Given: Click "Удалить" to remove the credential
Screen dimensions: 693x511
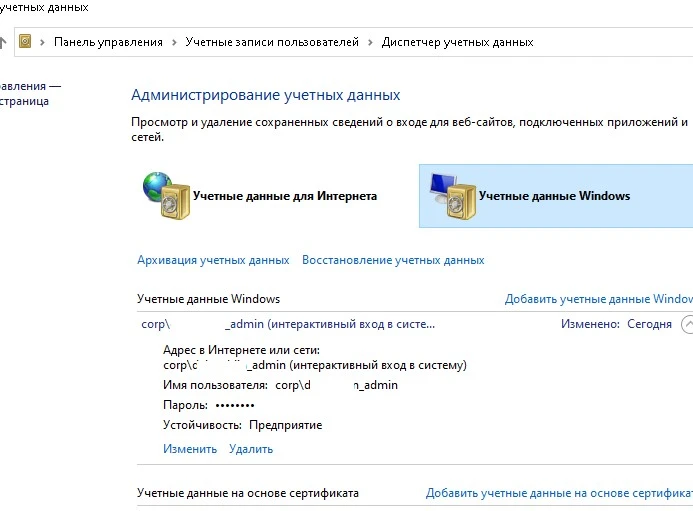Looking at the screenshot, I should click(251, 449).
